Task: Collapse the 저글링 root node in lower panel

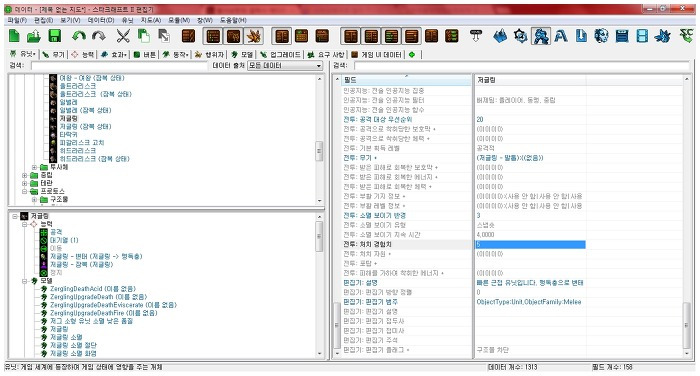Action: [15, 216]
